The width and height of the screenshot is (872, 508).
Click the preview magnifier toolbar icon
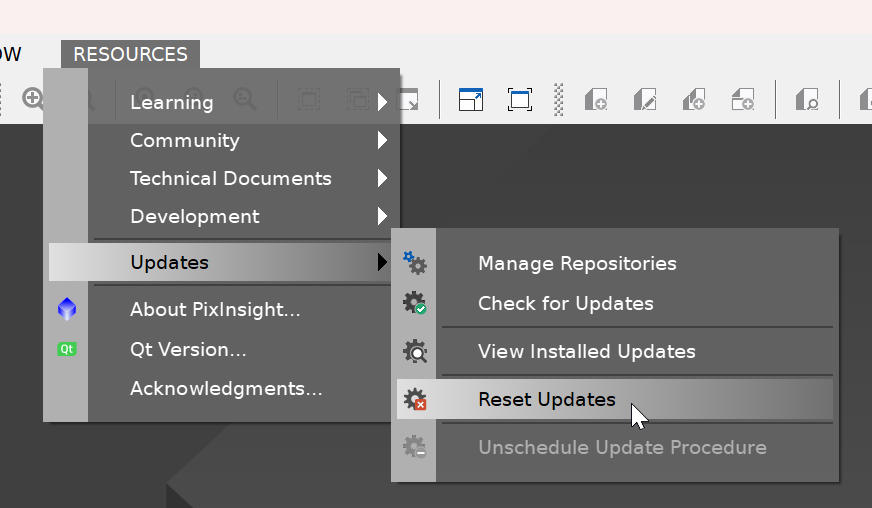click(x=807, y=100)
